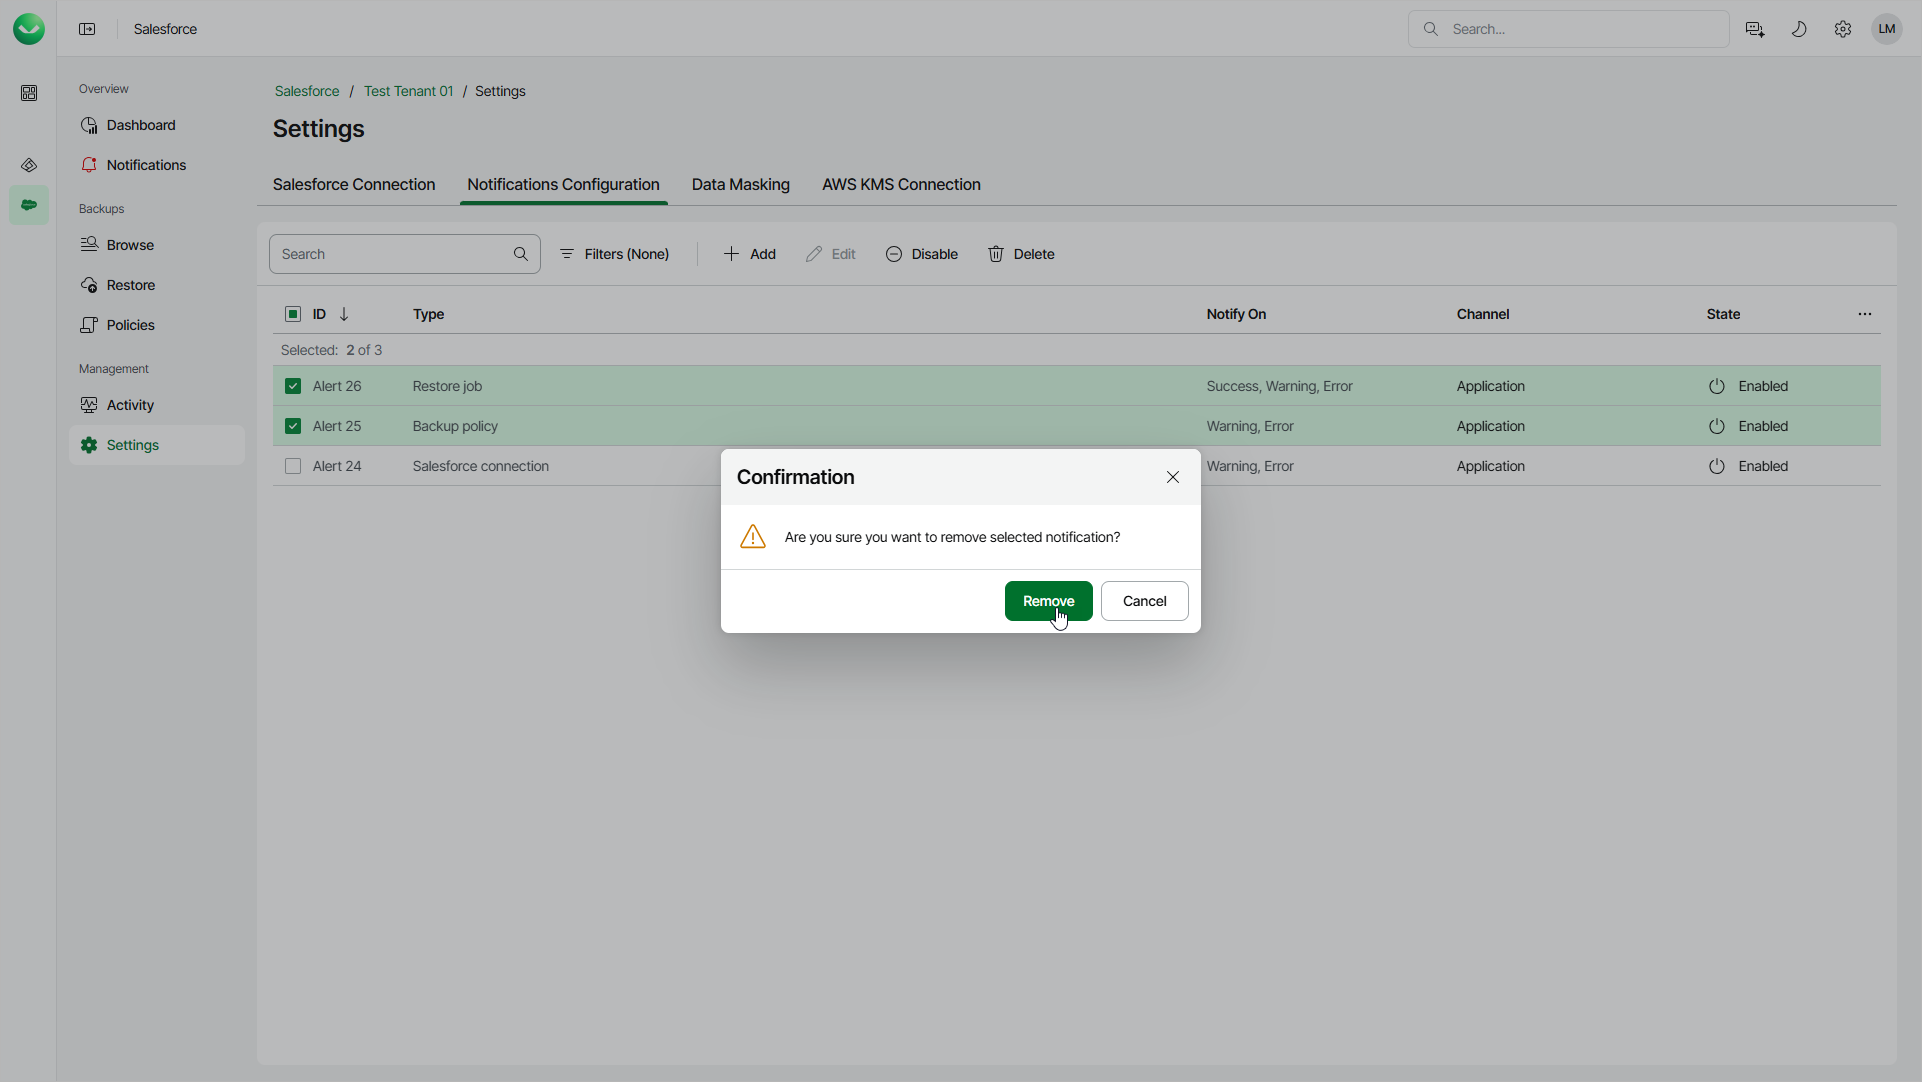The width and height of the screenshot is (1922, 1082).
Task: Click the delete trash icon in toolbar
Action: click(x=996, y=254)
